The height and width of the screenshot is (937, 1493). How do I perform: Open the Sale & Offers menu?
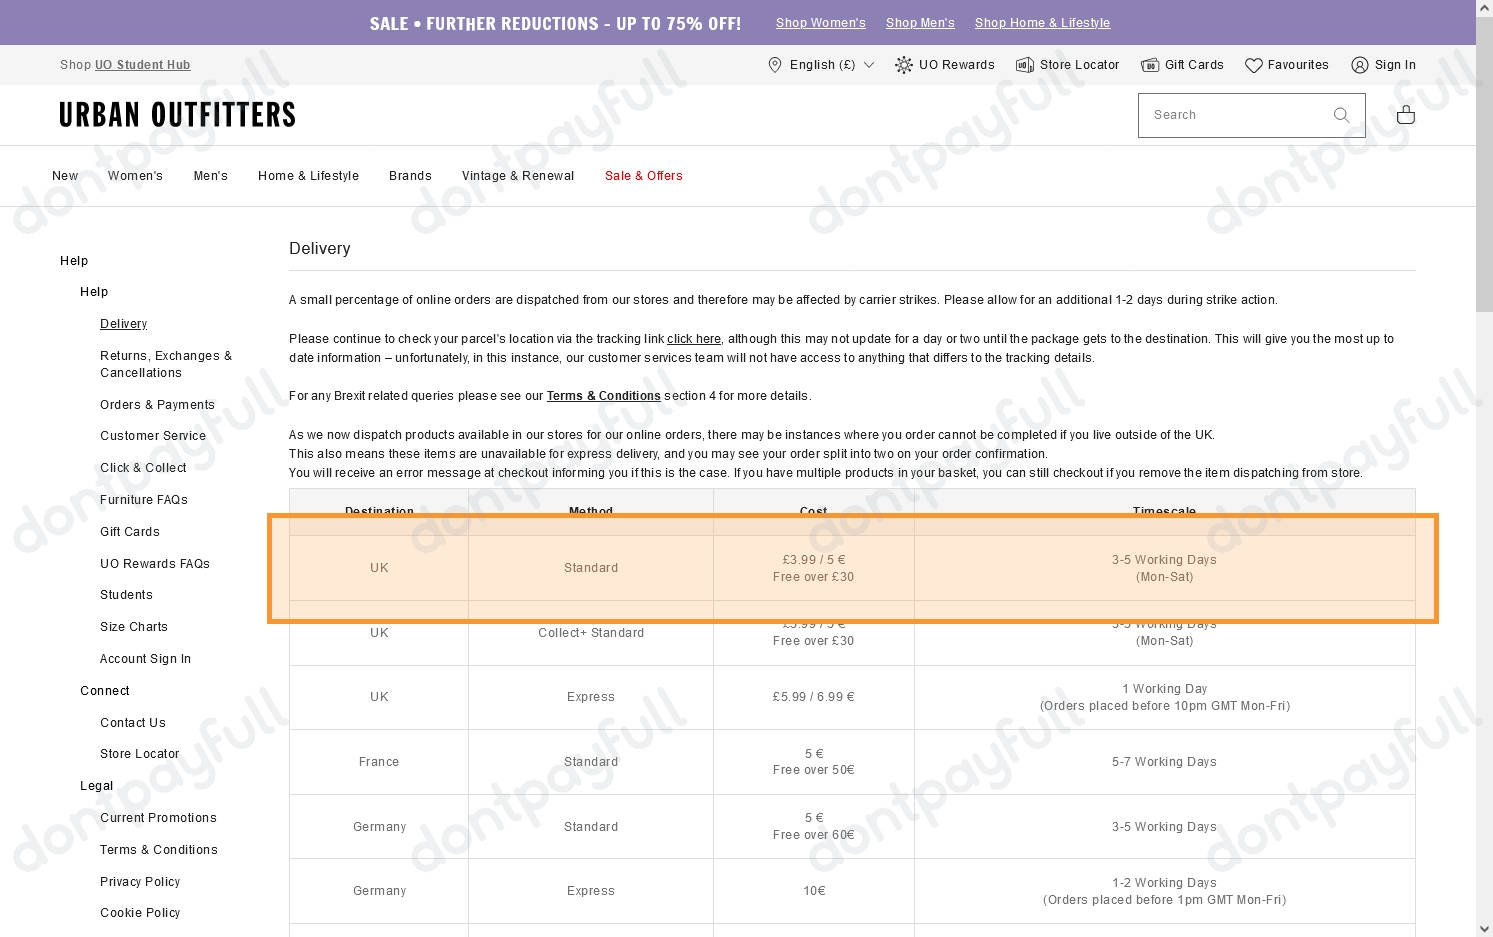pyautogui.click(x=643, y=175)
